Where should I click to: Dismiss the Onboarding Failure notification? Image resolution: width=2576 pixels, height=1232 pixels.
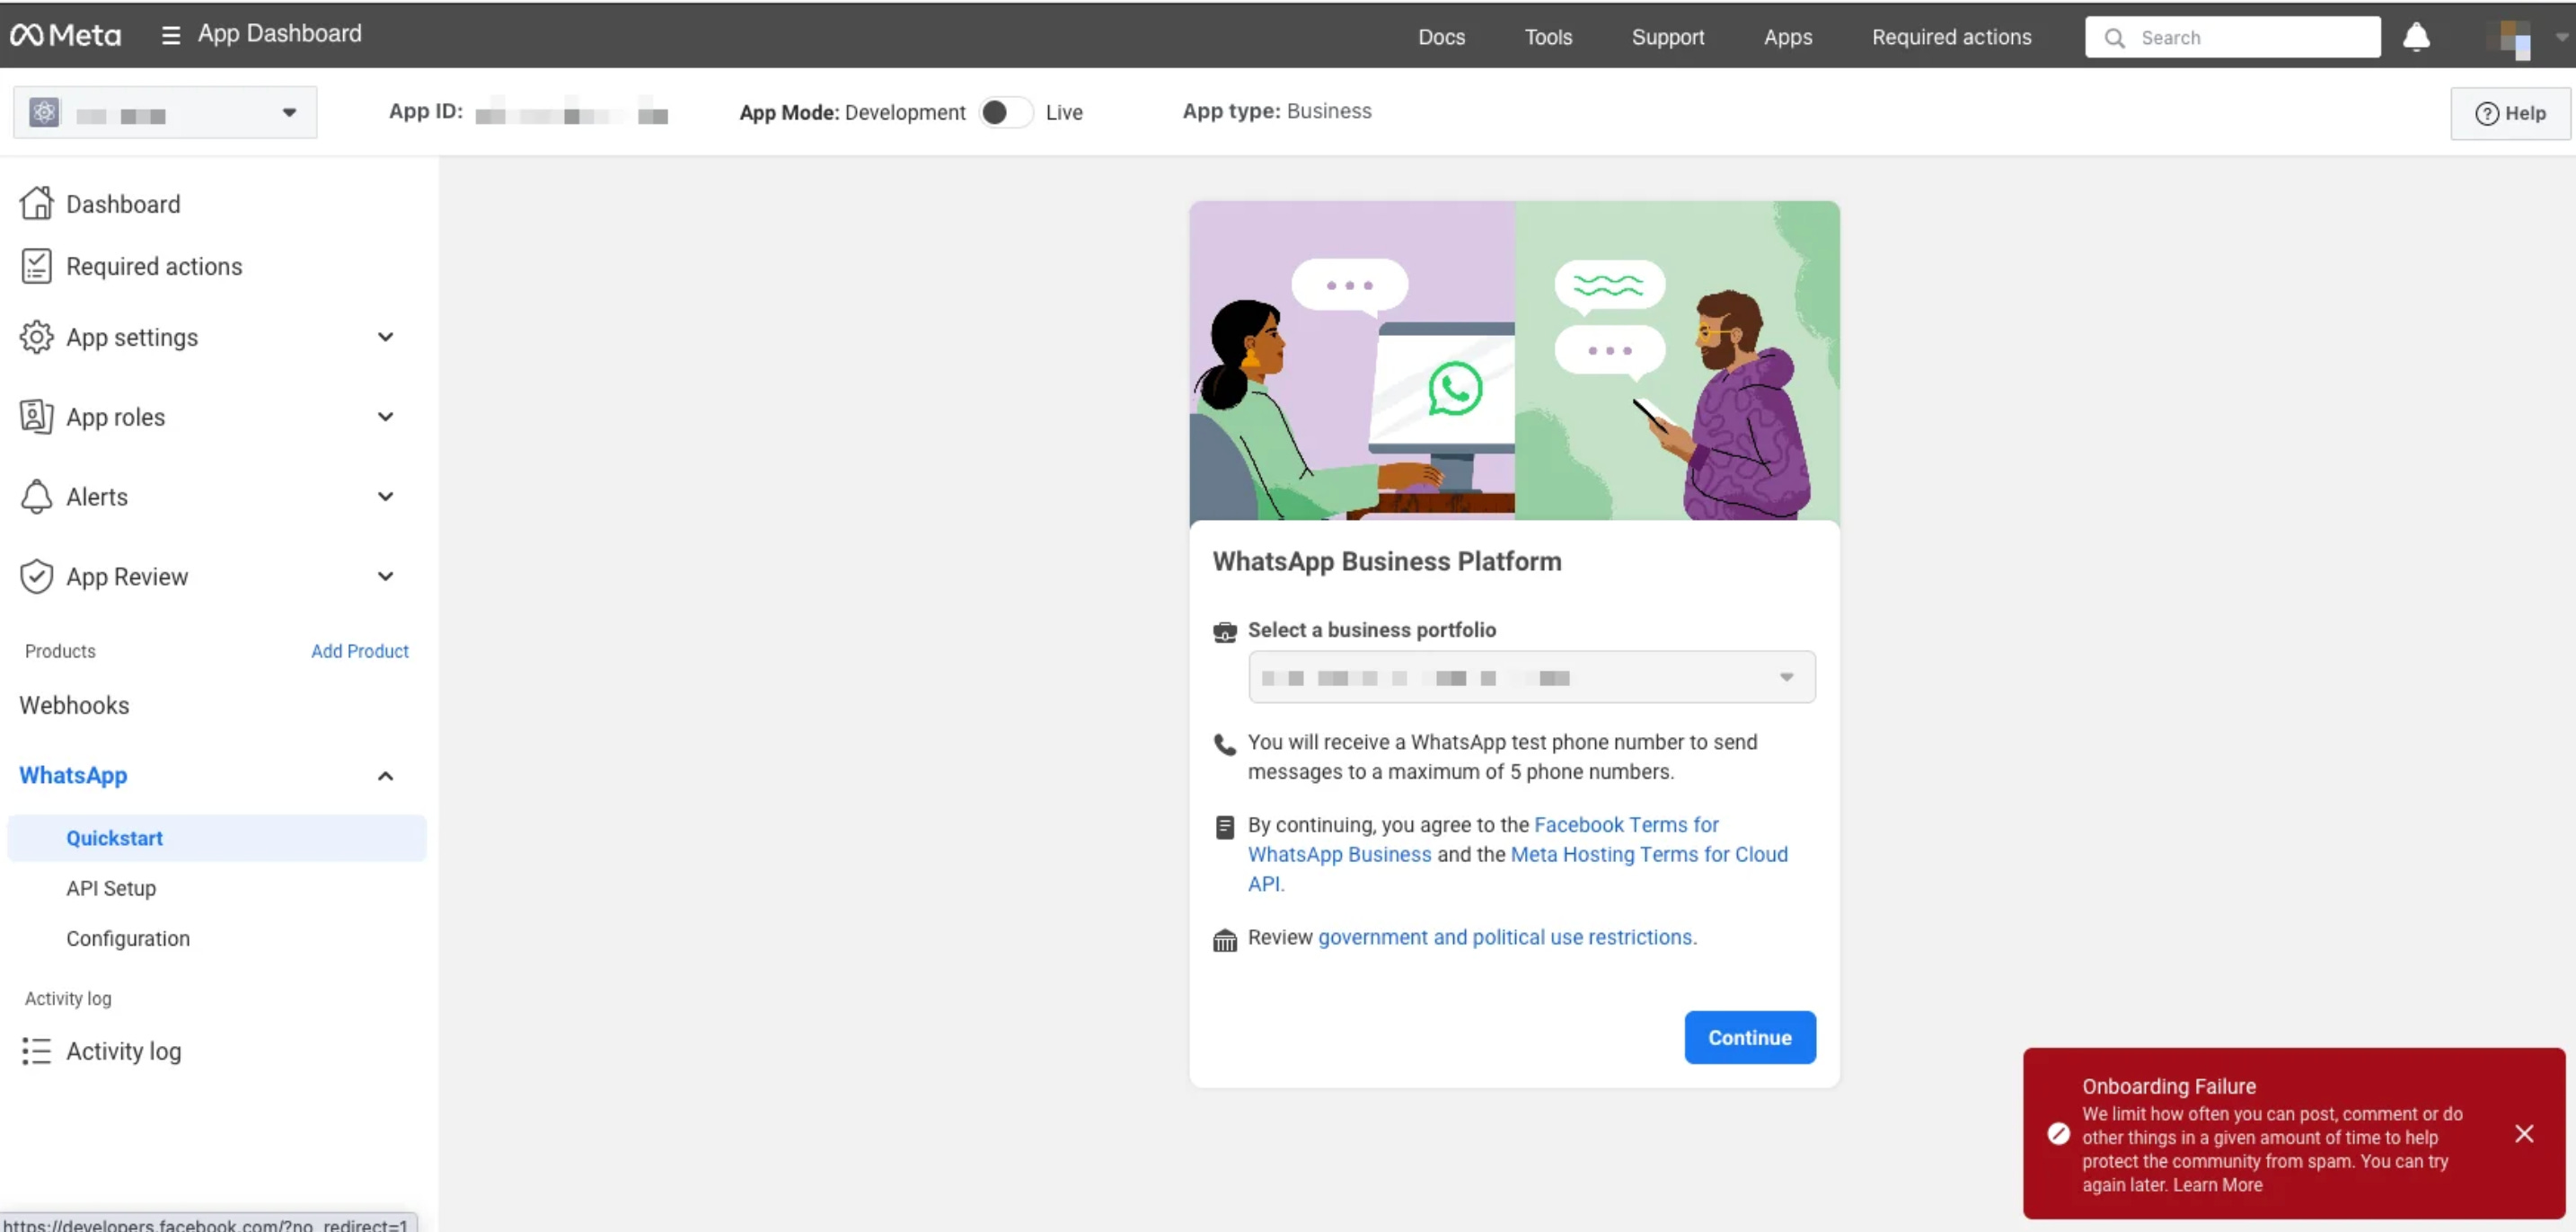click(2524, 1133)
